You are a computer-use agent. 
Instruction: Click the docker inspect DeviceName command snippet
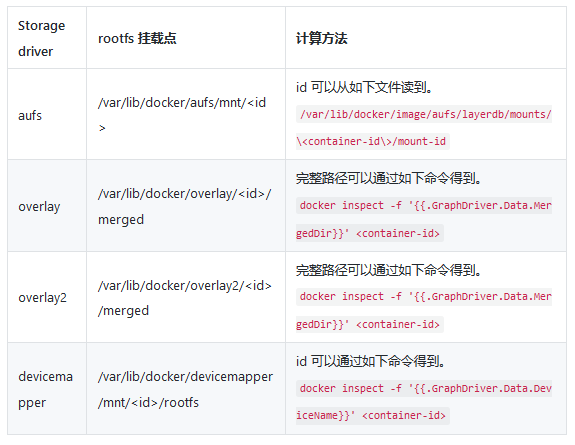coord(424,402)
